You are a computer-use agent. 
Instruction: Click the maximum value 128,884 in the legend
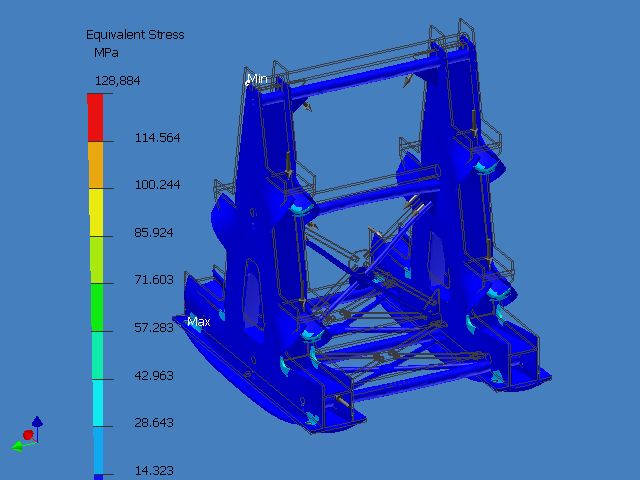click(x=118, y=81)
